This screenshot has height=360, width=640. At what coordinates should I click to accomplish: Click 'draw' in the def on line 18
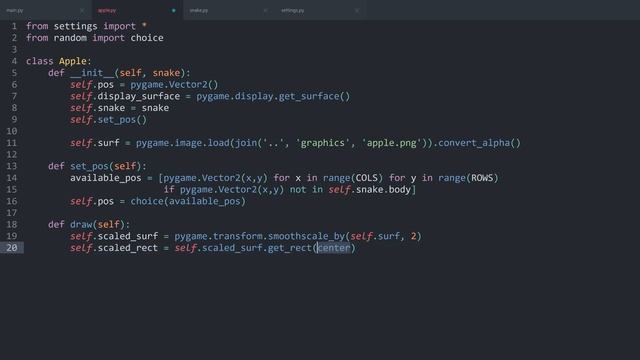click(x=81, y=224)
